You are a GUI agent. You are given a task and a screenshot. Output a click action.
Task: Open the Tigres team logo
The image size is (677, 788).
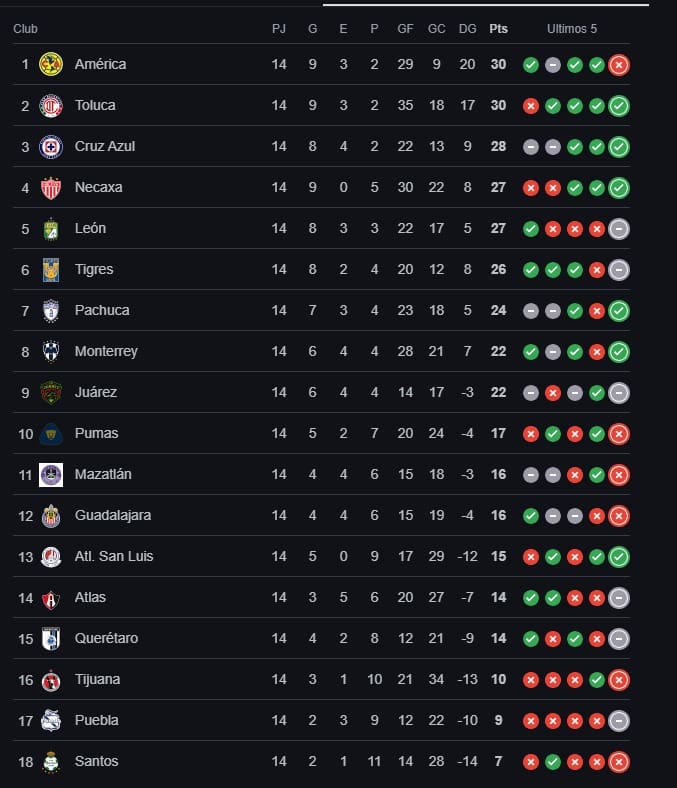tap(51, 270)
